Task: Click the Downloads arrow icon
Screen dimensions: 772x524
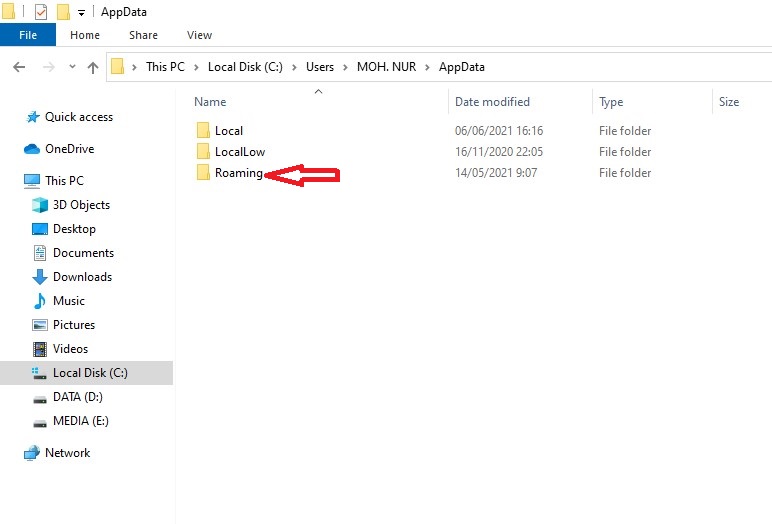Action: pos(40,277)
